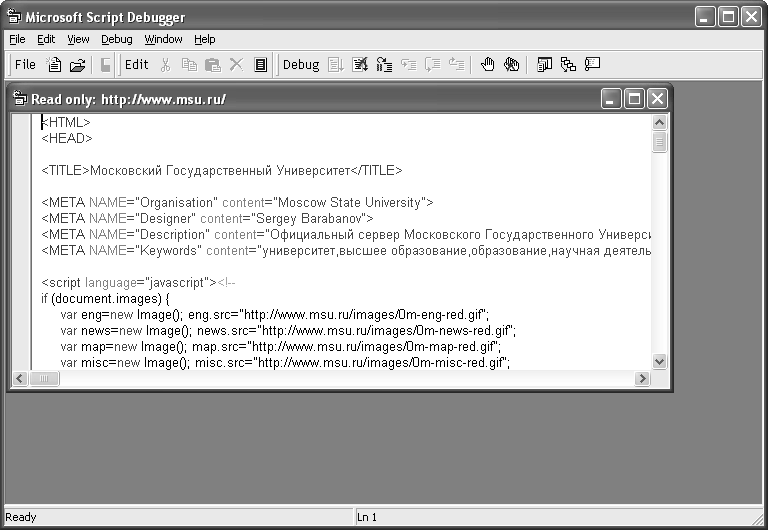768x530 pixels.
Task: Click the breakpoint margin beside <HTML> line
Action: [22, 122]
